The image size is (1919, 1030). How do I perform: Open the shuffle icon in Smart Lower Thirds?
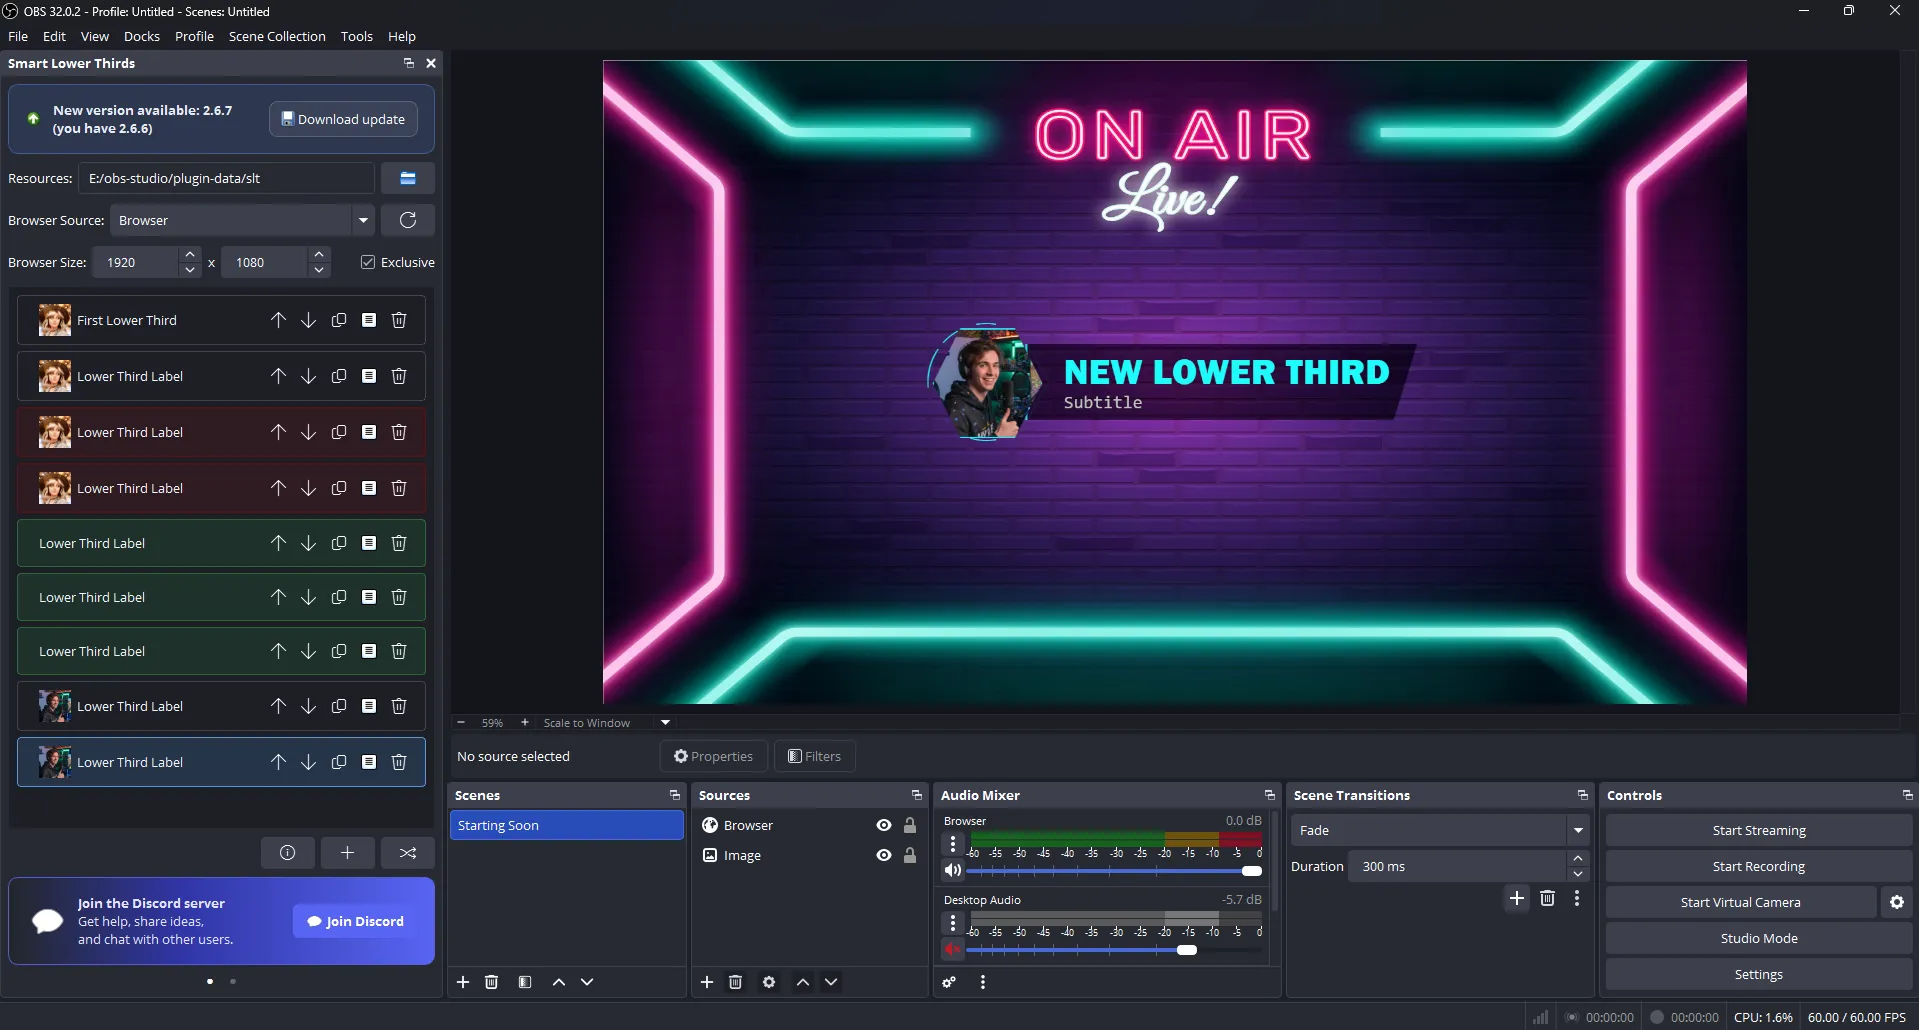(407, 852)
